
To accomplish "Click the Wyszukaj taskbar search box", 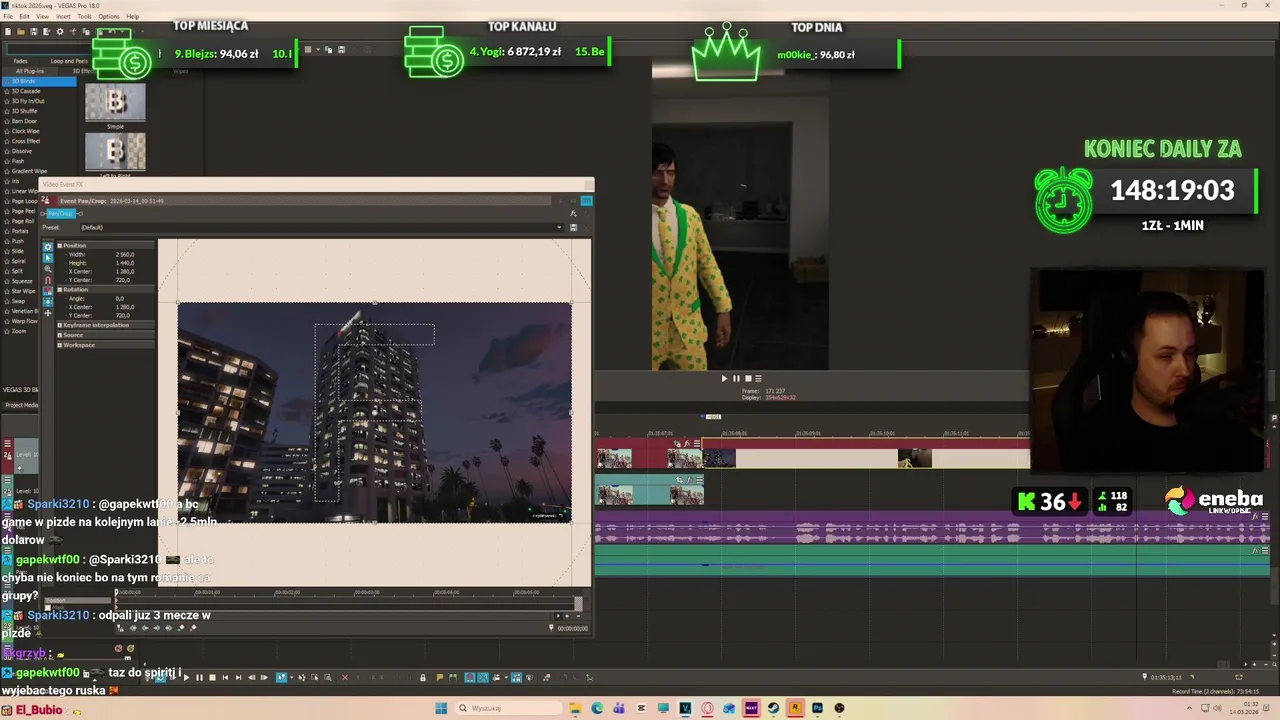I will tap(508, 708).
